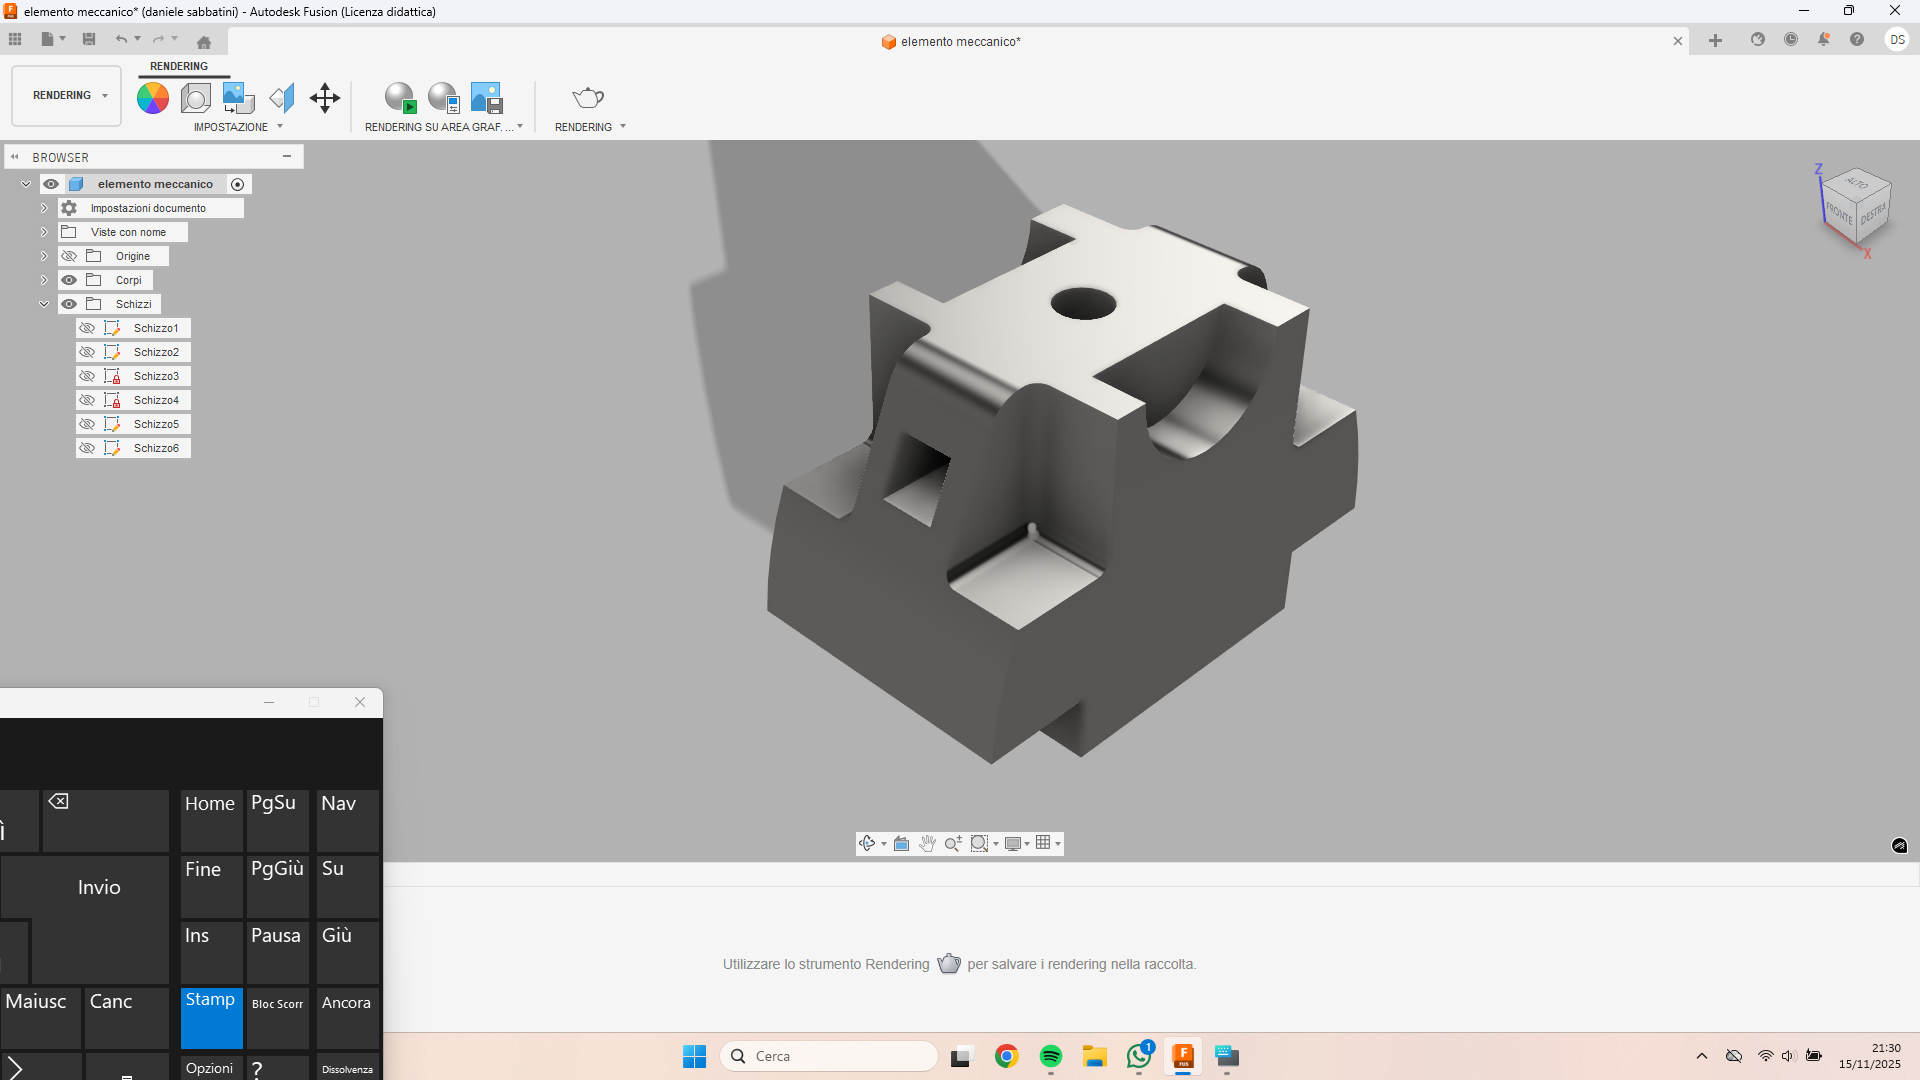
Task: Hide the Corpi folder visibility
Action: 69,280
